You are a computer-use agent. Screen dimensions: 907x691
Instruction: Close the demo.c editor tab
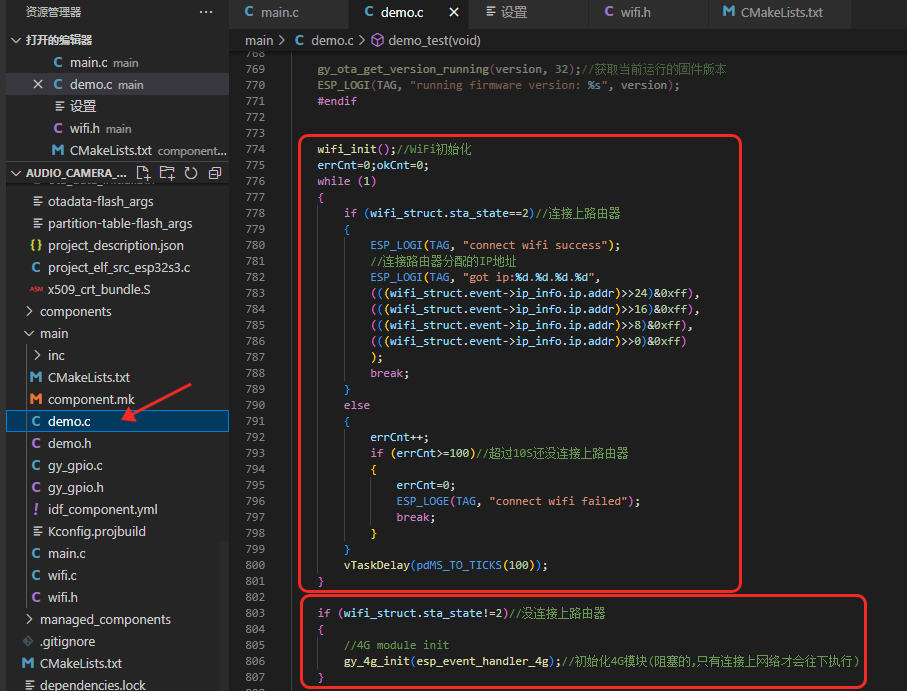click(454, 12)
